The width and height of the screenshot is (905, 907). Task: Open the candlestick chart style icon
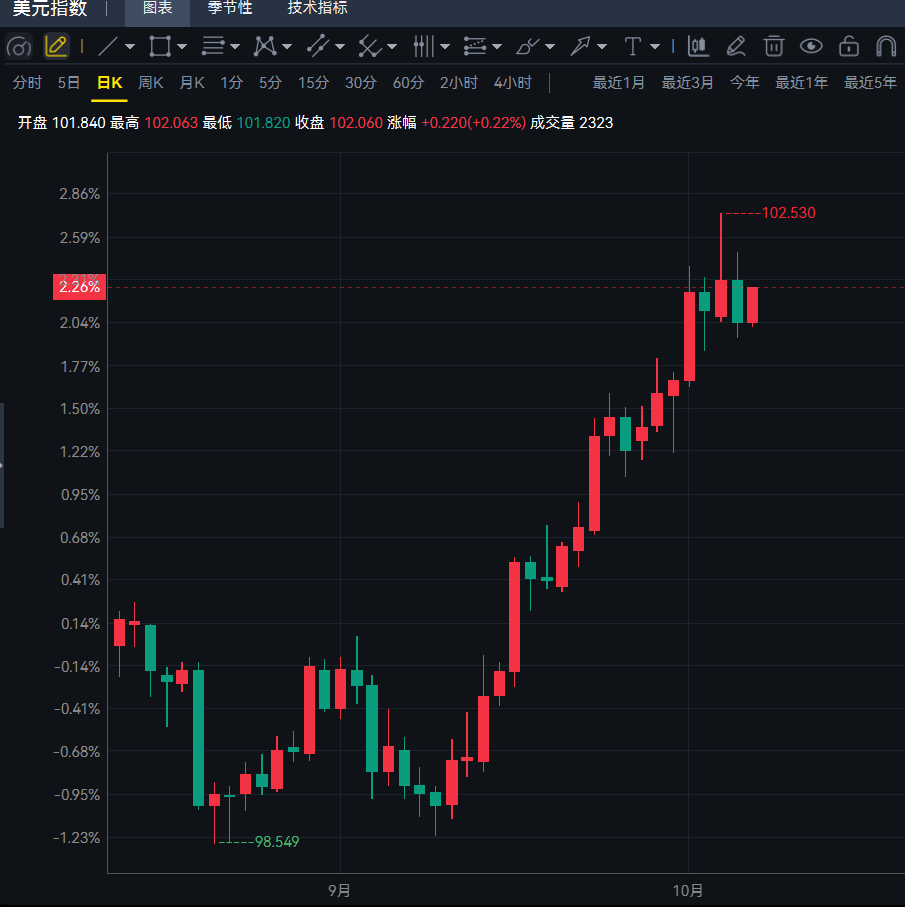(x=698, y=46)
